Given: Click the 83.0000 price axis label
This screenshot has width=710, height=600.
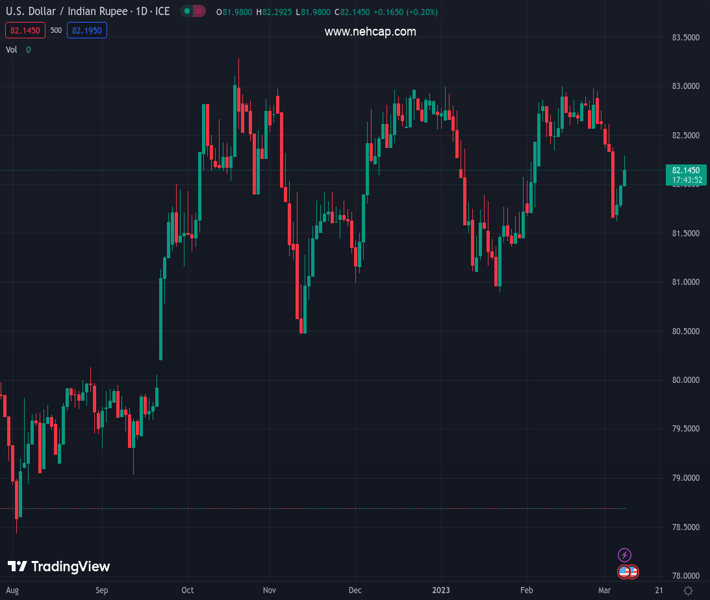Looking at the screenshot, I should pos(684,86).
